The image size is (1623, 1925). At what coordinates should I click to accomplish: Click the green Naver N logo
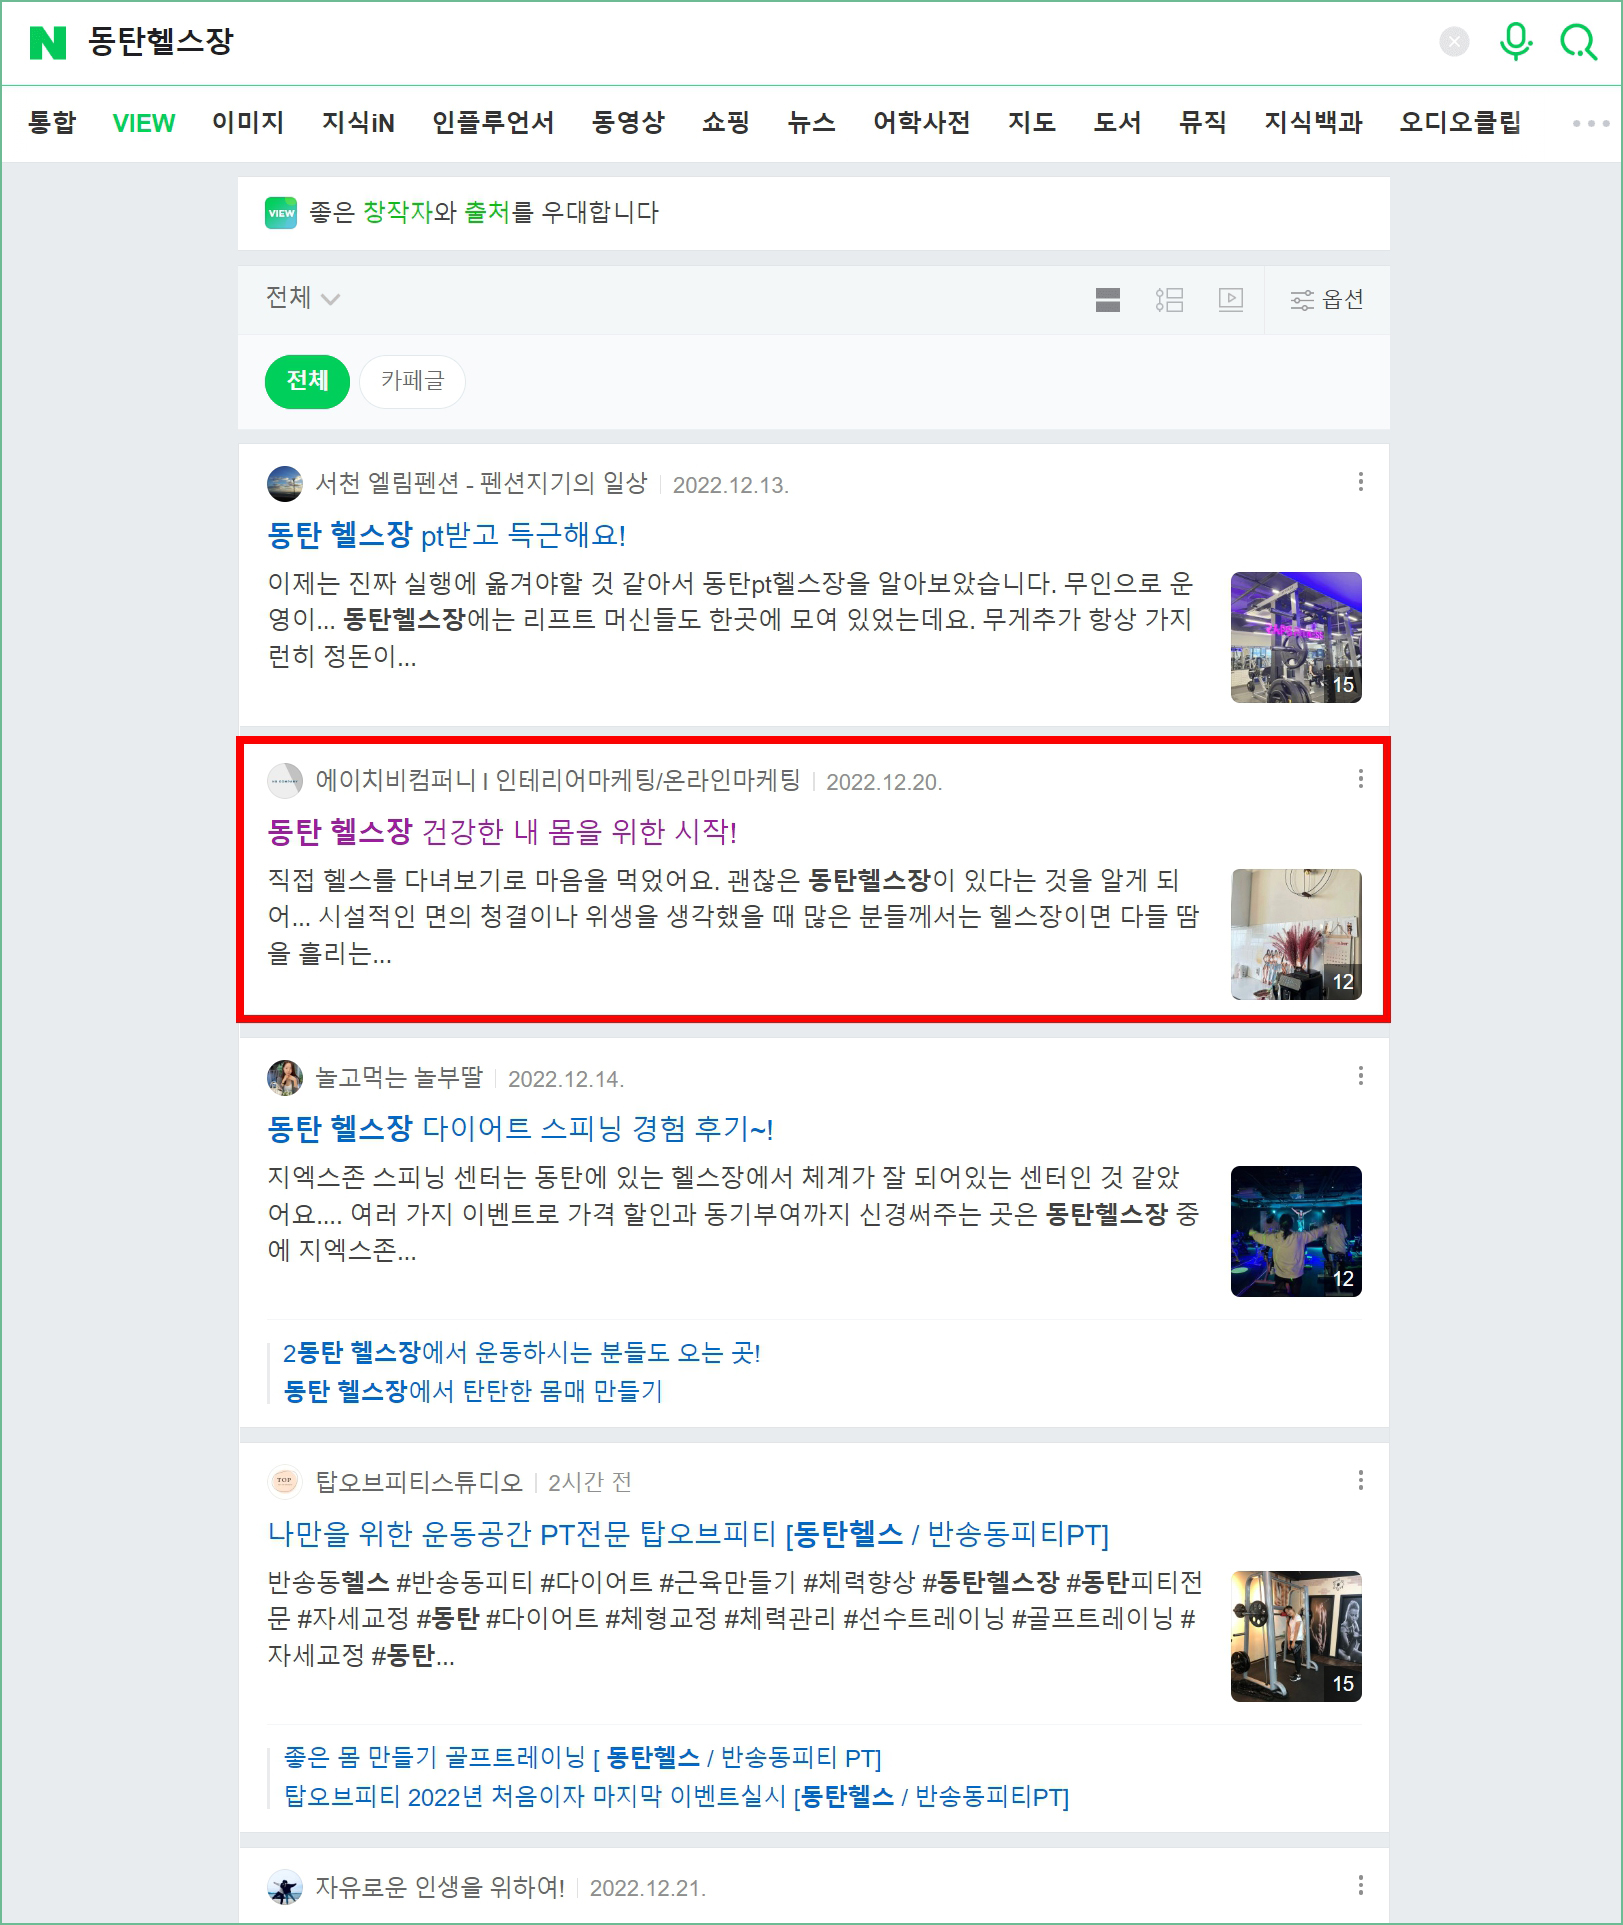(48, 42)
